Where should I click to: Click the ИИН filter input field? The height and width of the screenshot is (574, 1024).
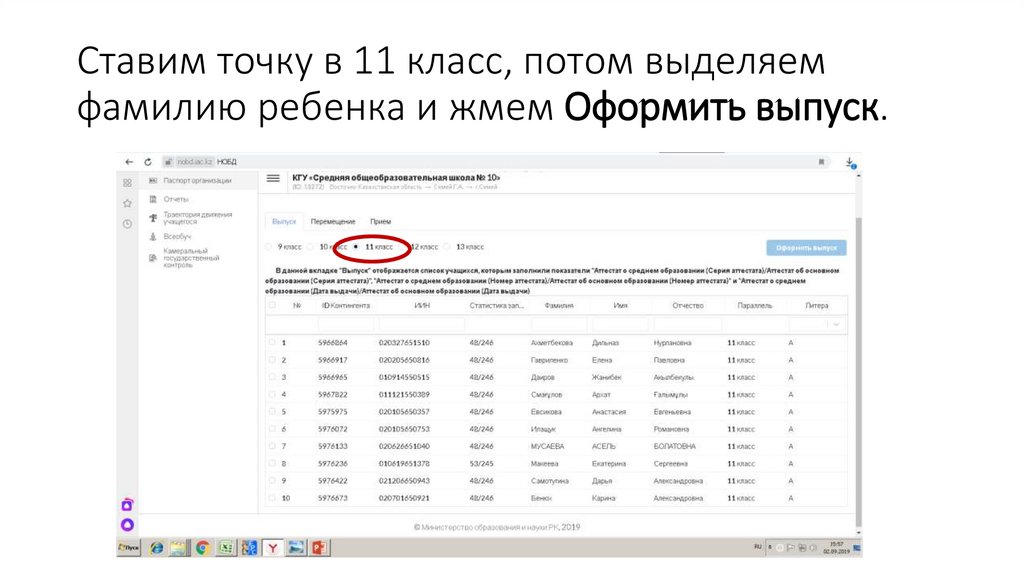(x=422, y=324)
